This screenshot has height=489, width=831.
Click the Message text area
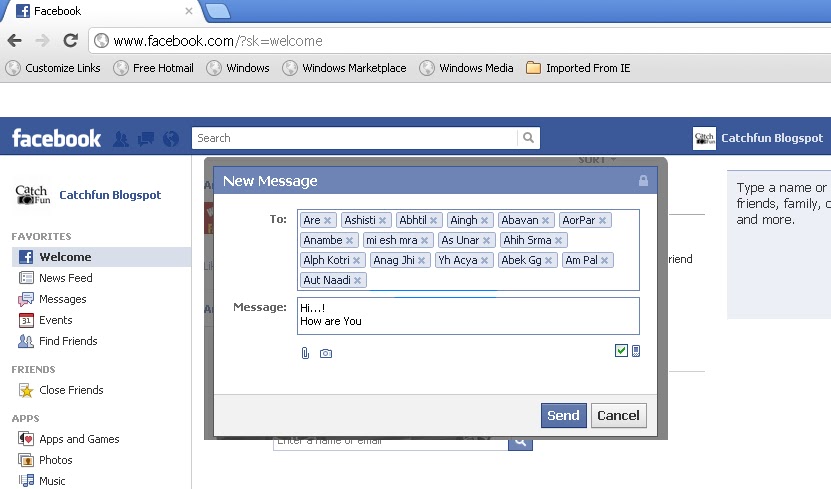pyautogui.click(x=468, y=316)
